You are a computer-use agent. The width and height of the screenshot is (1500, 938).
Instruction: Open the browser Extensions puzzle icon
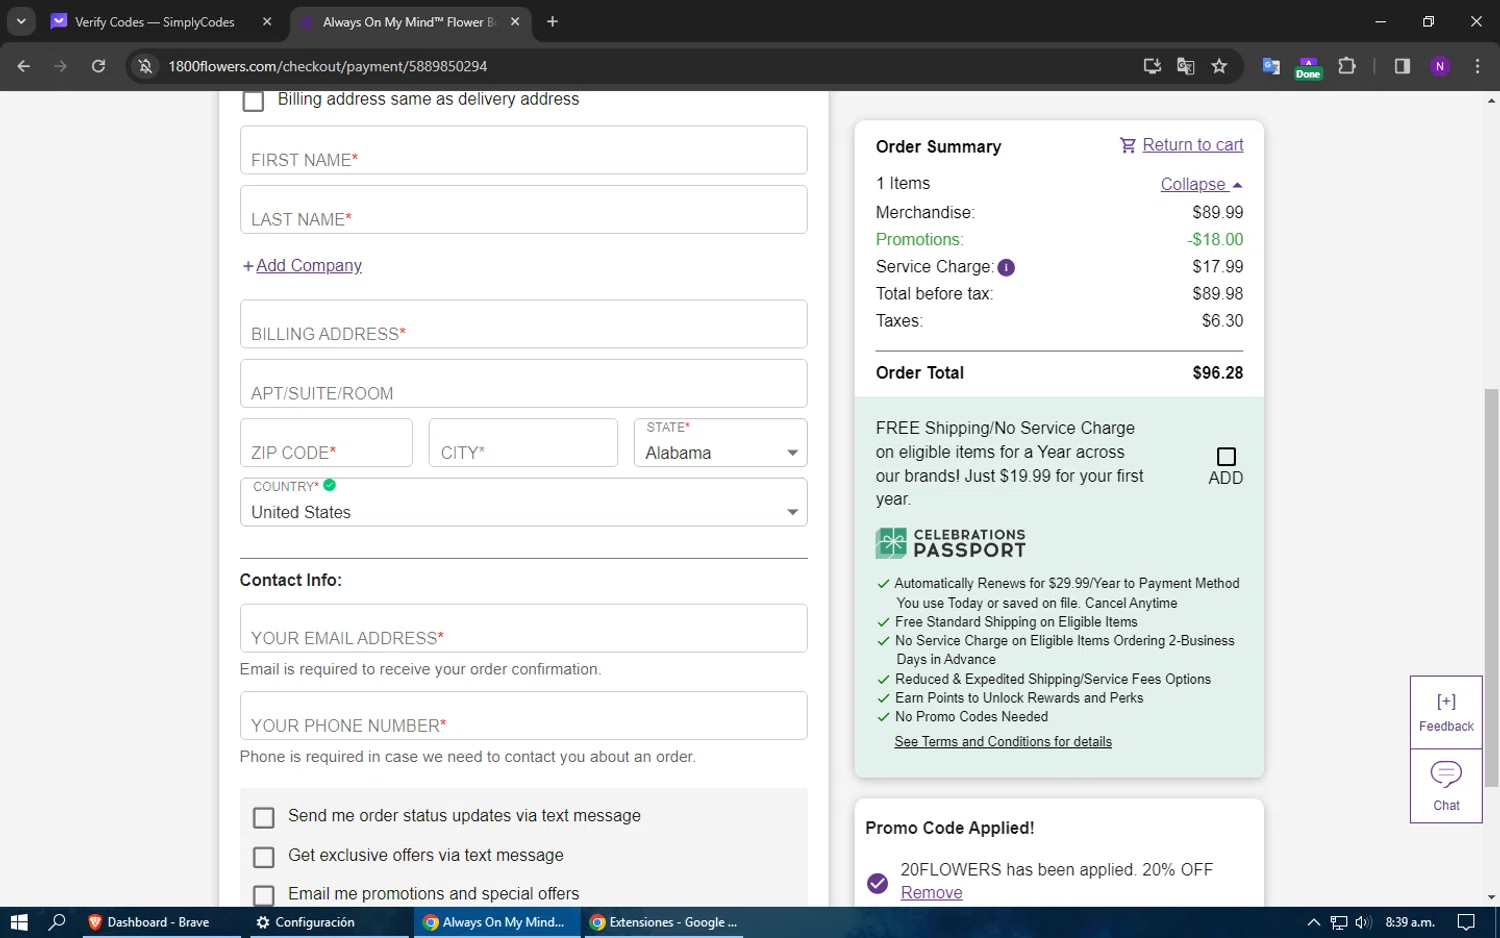click(x=1347, y=66)
